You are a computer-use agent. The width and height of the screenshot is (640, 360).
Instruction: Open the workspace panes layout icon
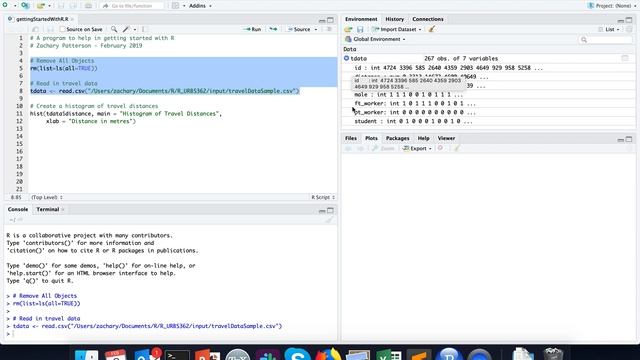pos(175,6)
